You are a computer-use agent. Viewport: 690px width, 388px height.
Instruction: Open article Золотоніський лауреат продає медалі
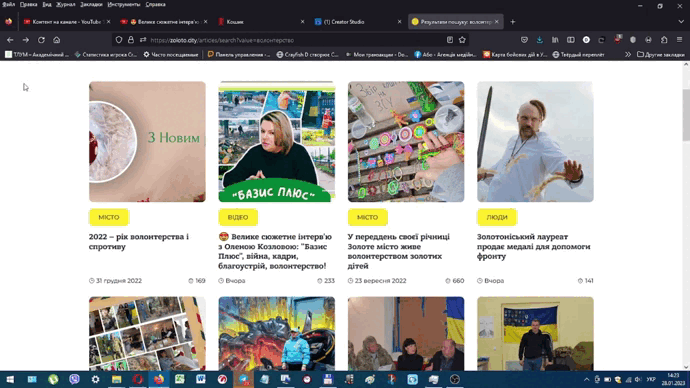coord(533,246)
